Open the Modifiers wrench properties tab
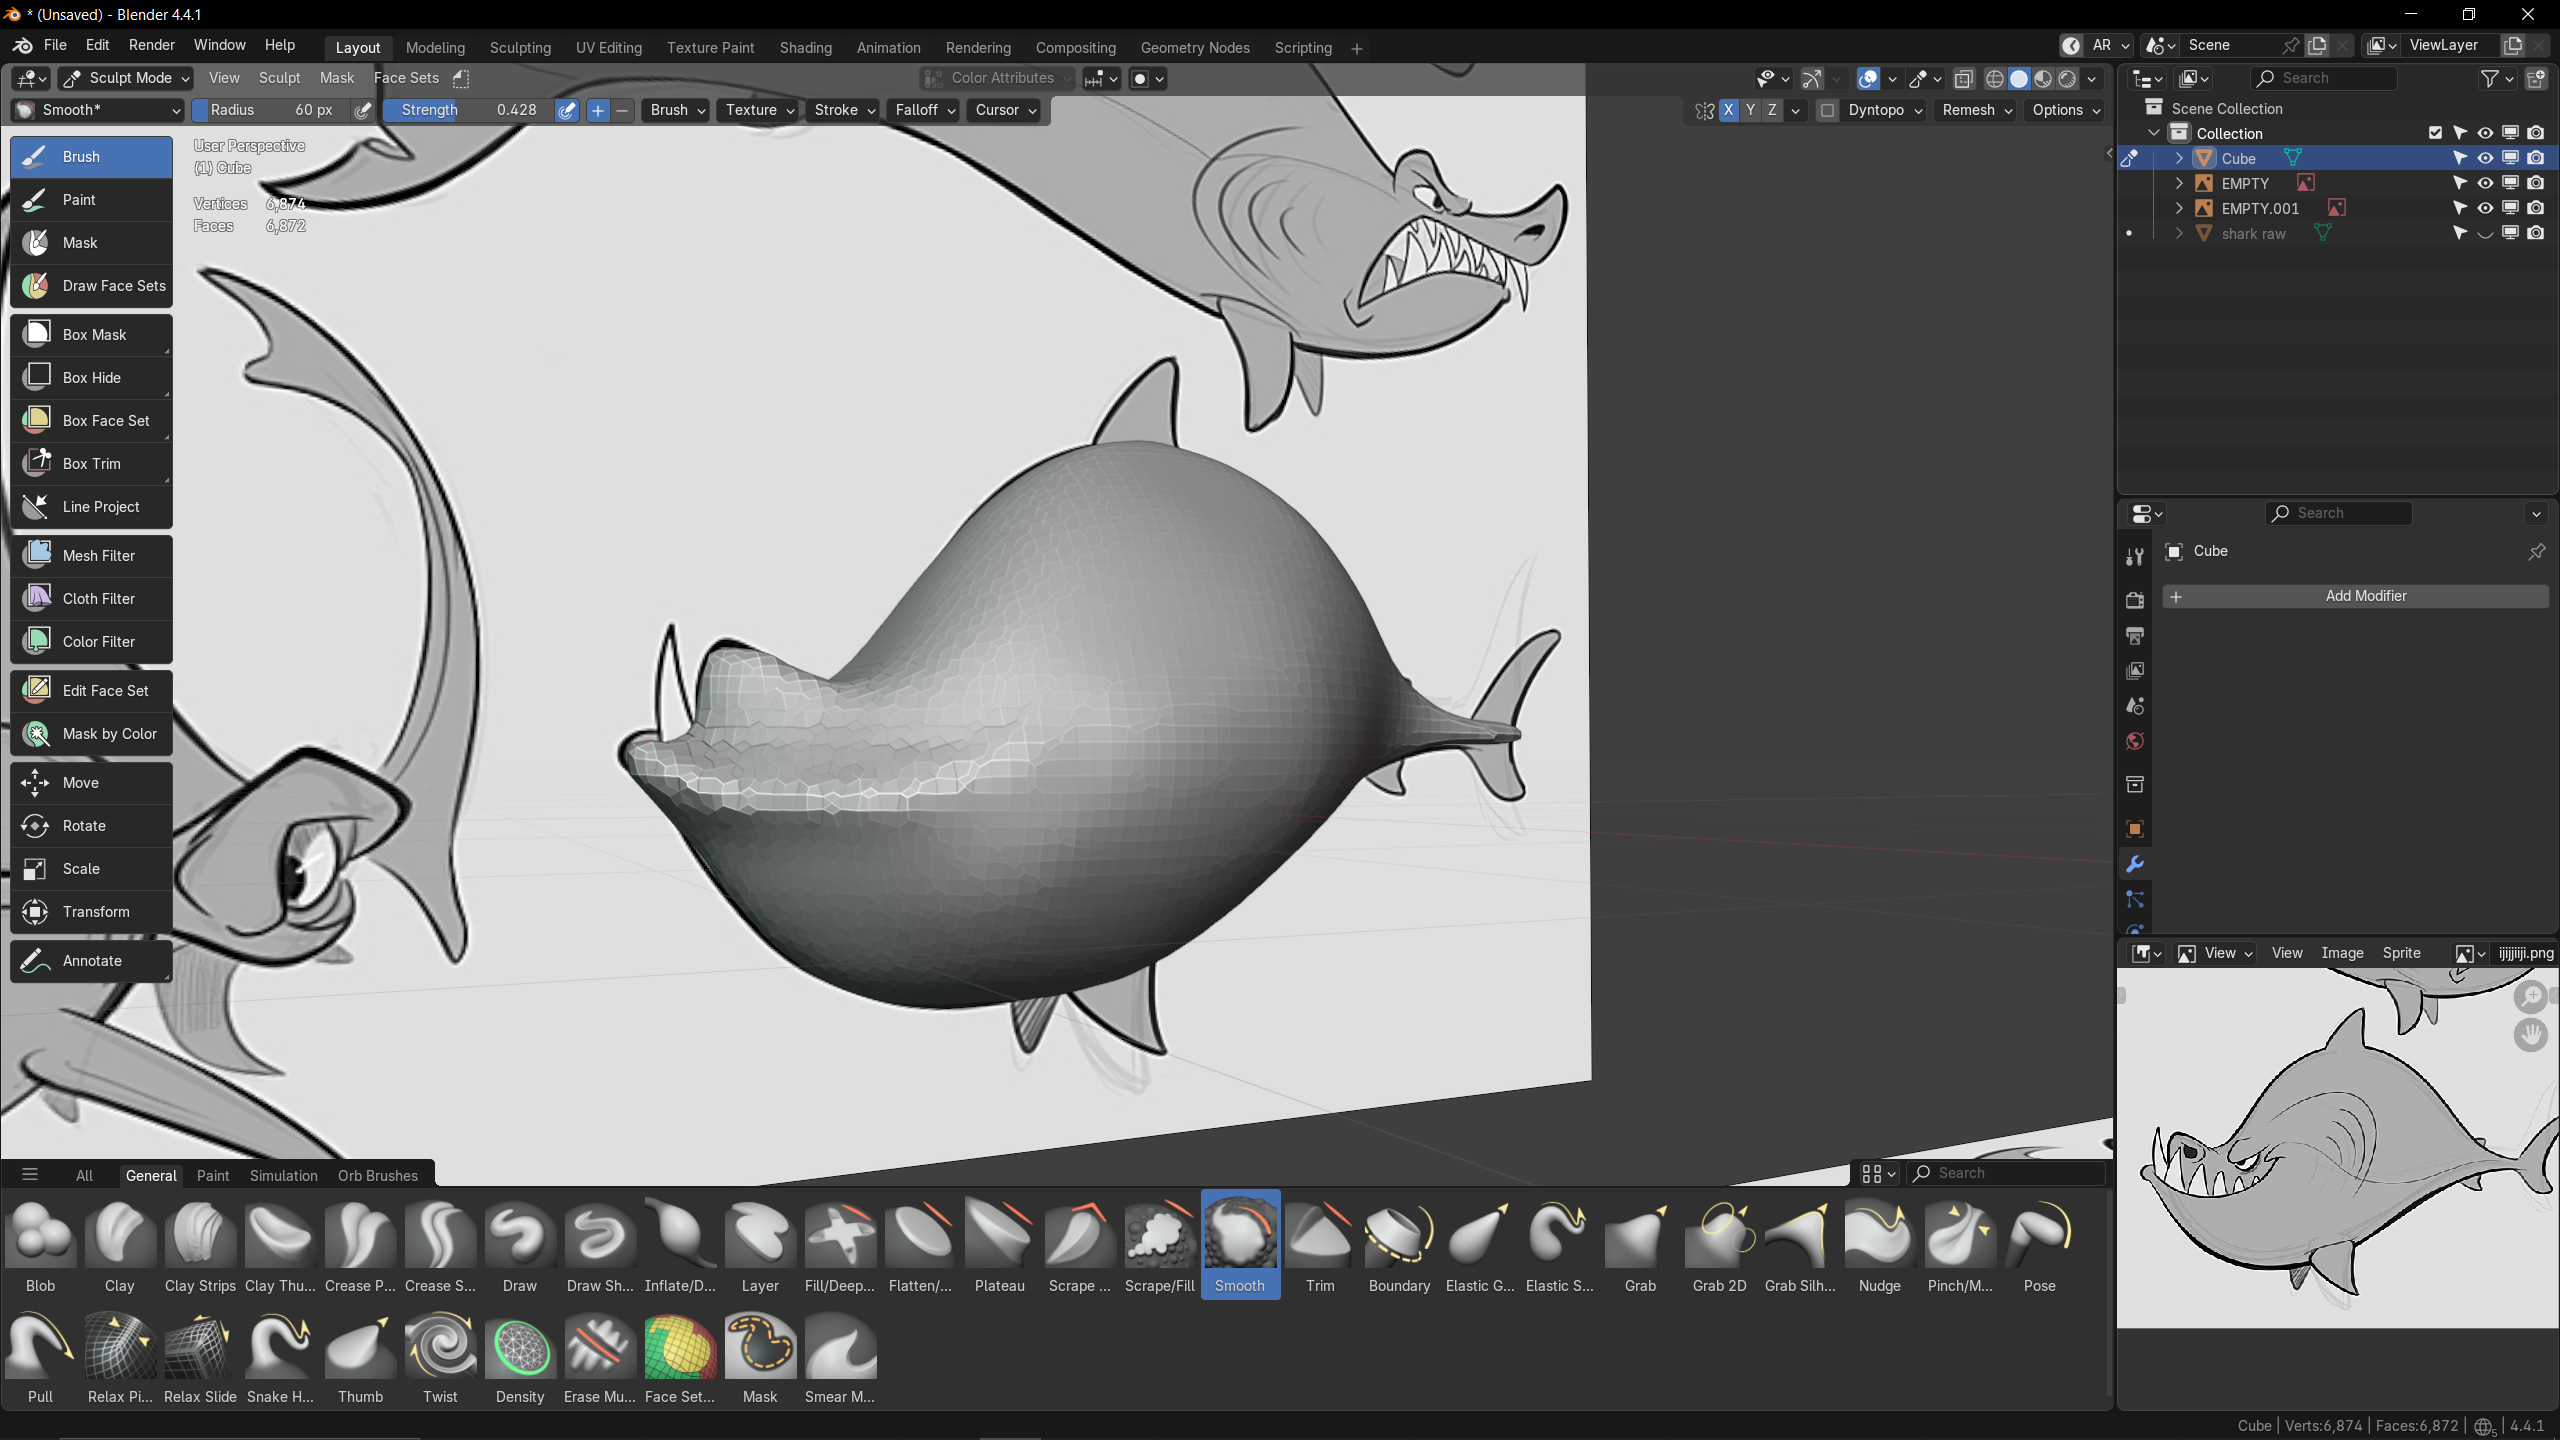Screen dimensions: 2560x1440 (2135, 864)
